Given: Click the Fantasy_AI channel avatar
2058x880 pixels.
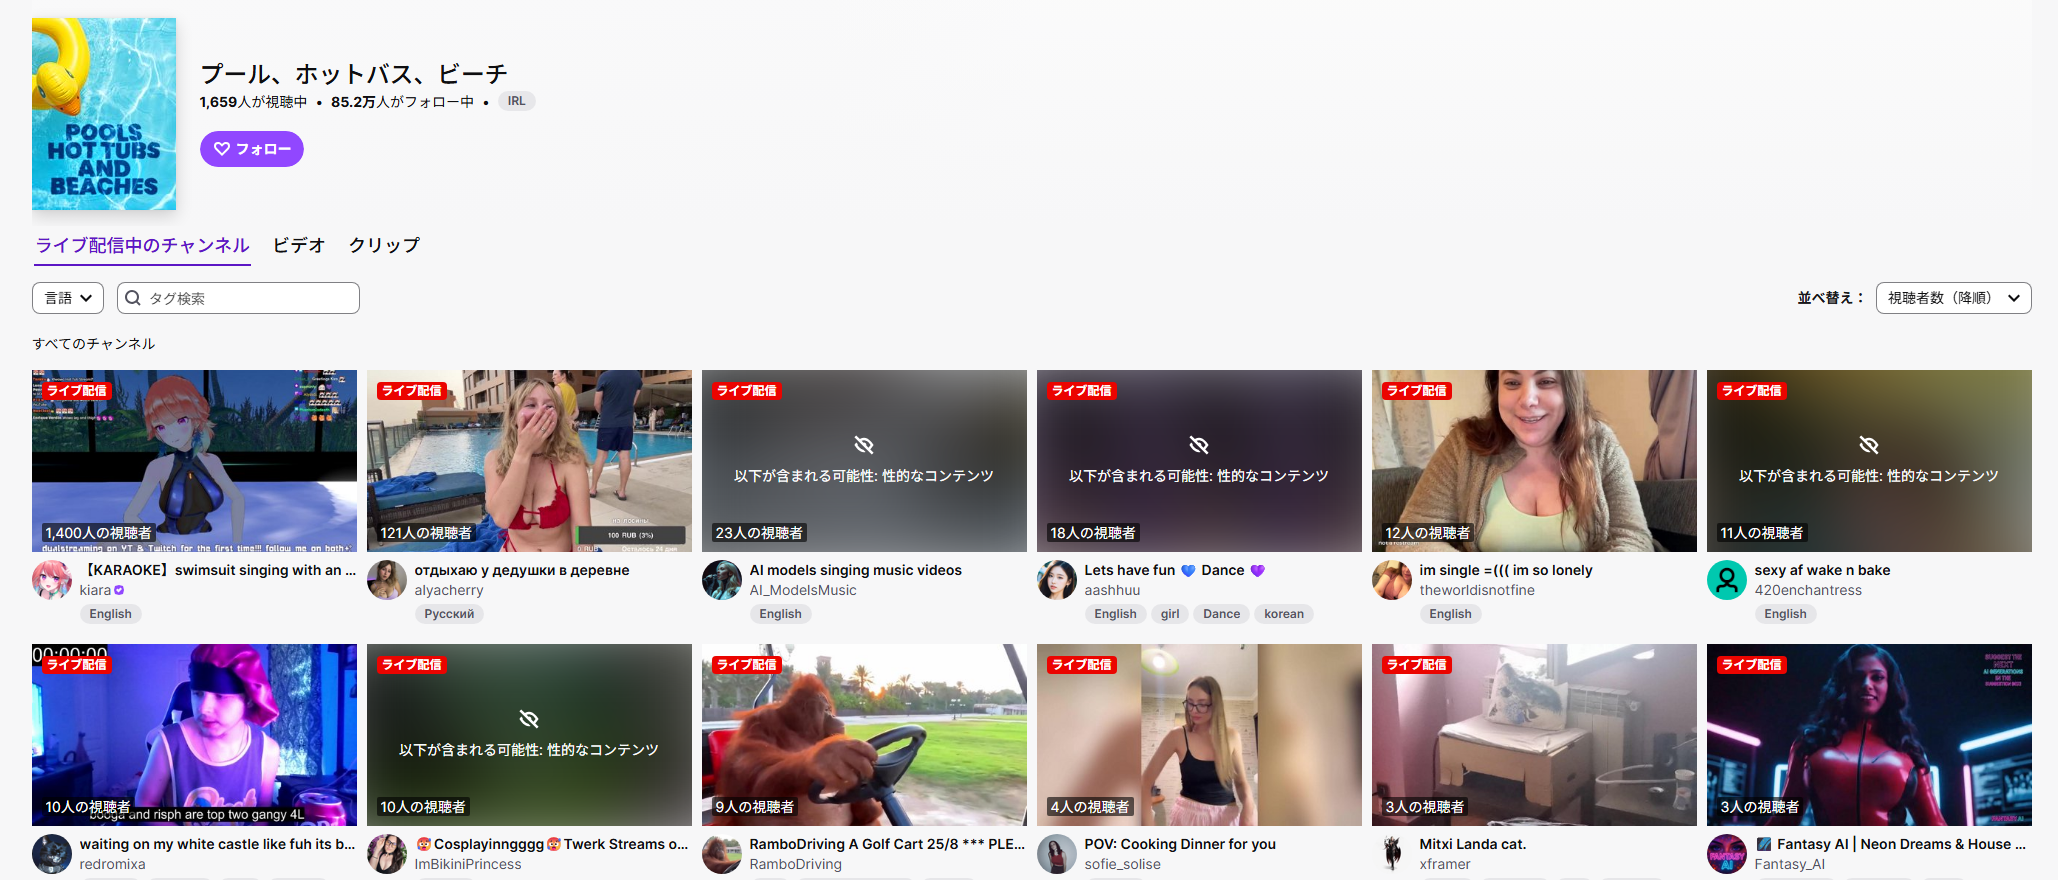Looking at the screenshot, I should (x=1726, y=854).
